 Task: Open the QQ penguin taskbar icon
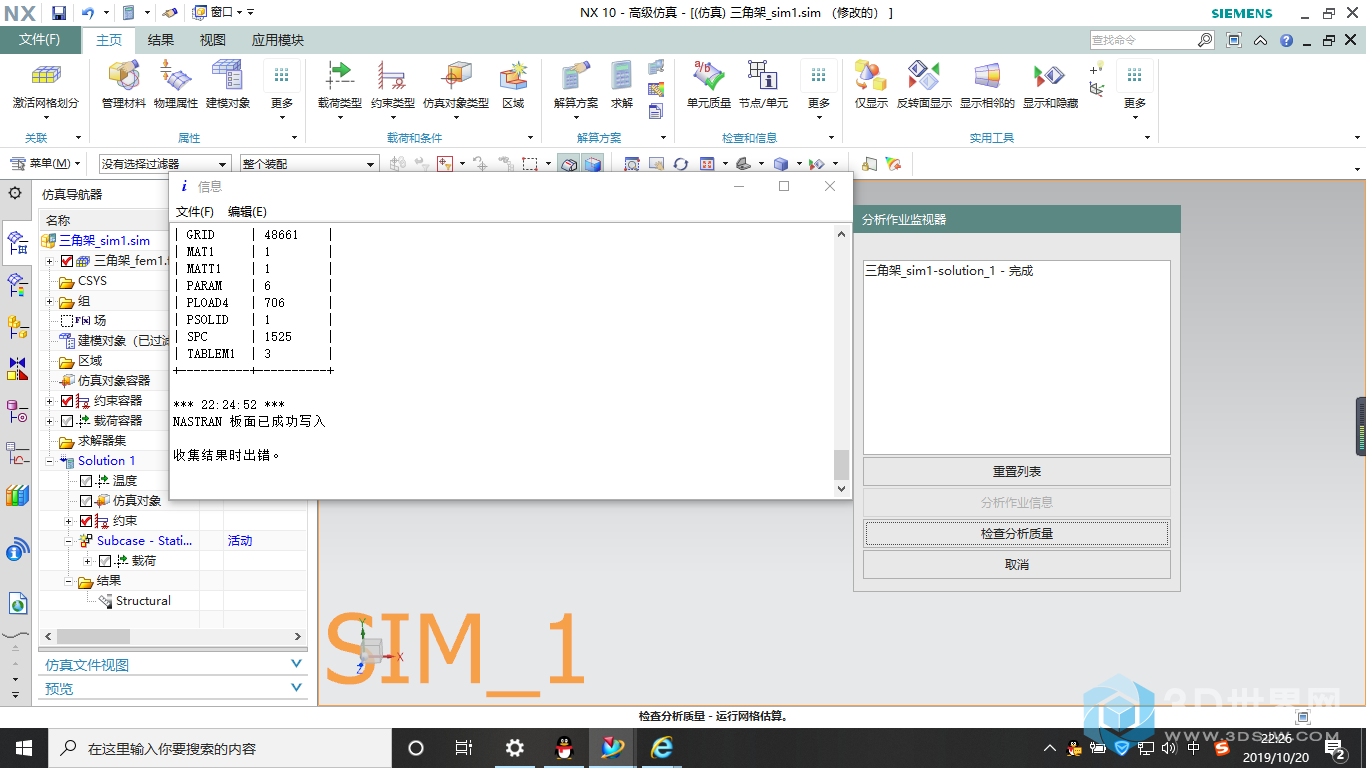click(x=564, y=748)
